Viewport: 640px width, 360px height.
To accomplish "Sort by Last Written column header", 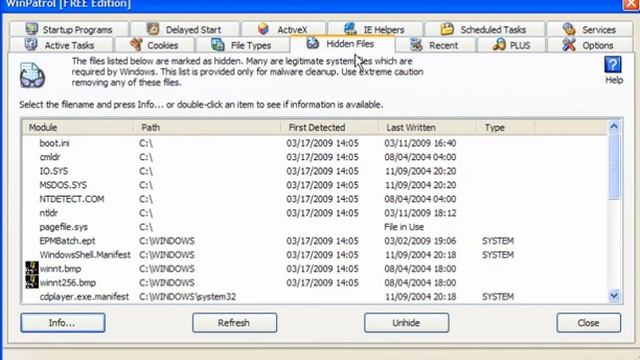I will [428, 127].
